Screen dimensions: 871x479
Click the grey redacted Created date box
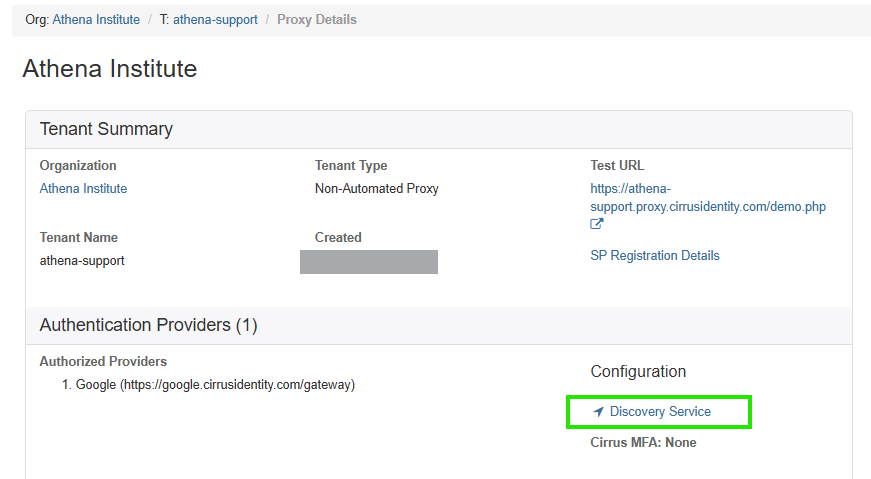coord(369,262)
